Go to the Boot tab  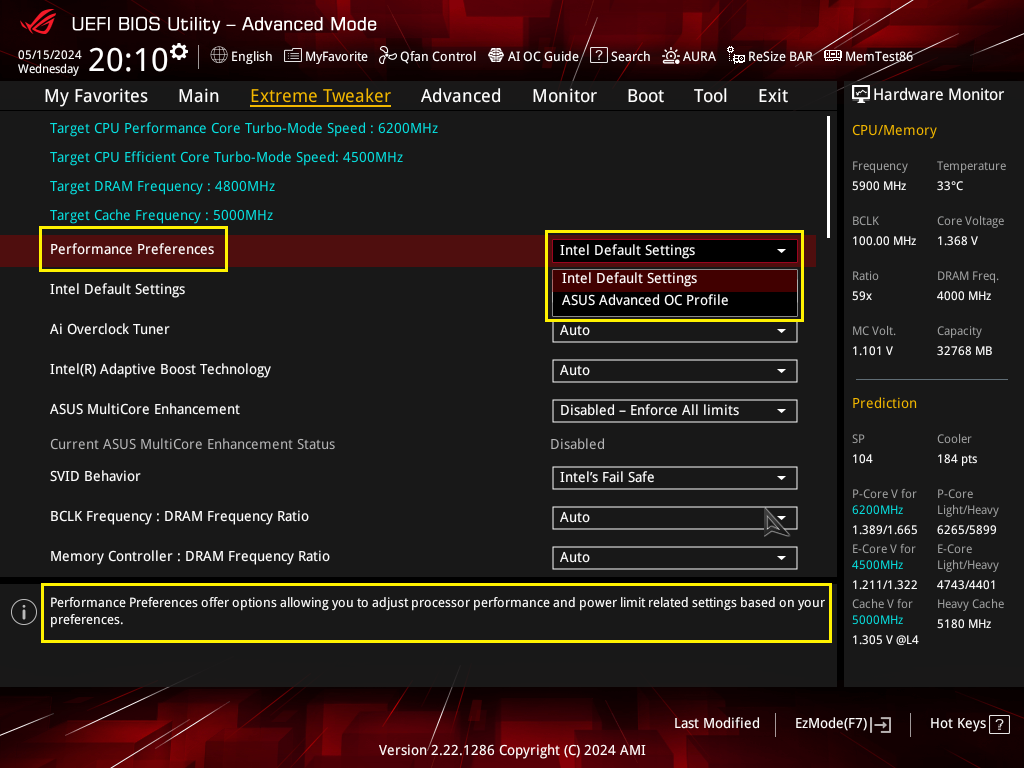point(645,96)
